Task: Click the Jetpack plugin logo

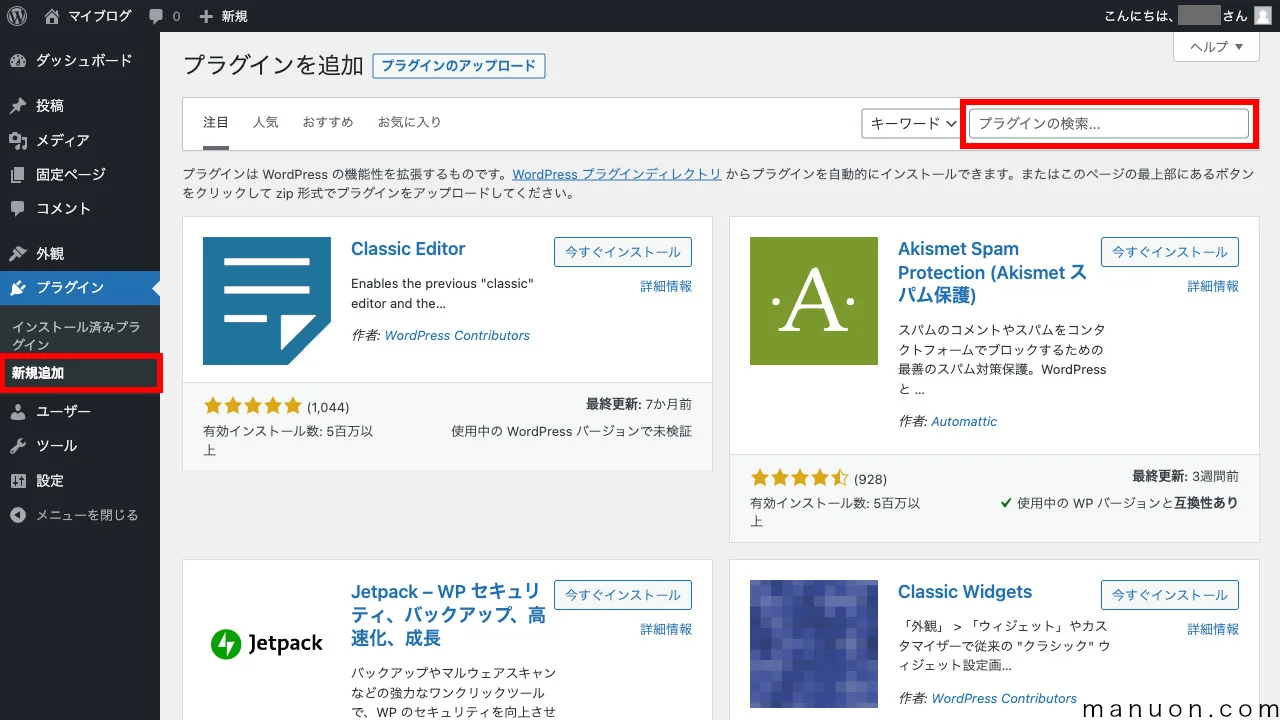Action: pyautogui.click(x=267, y=644)
